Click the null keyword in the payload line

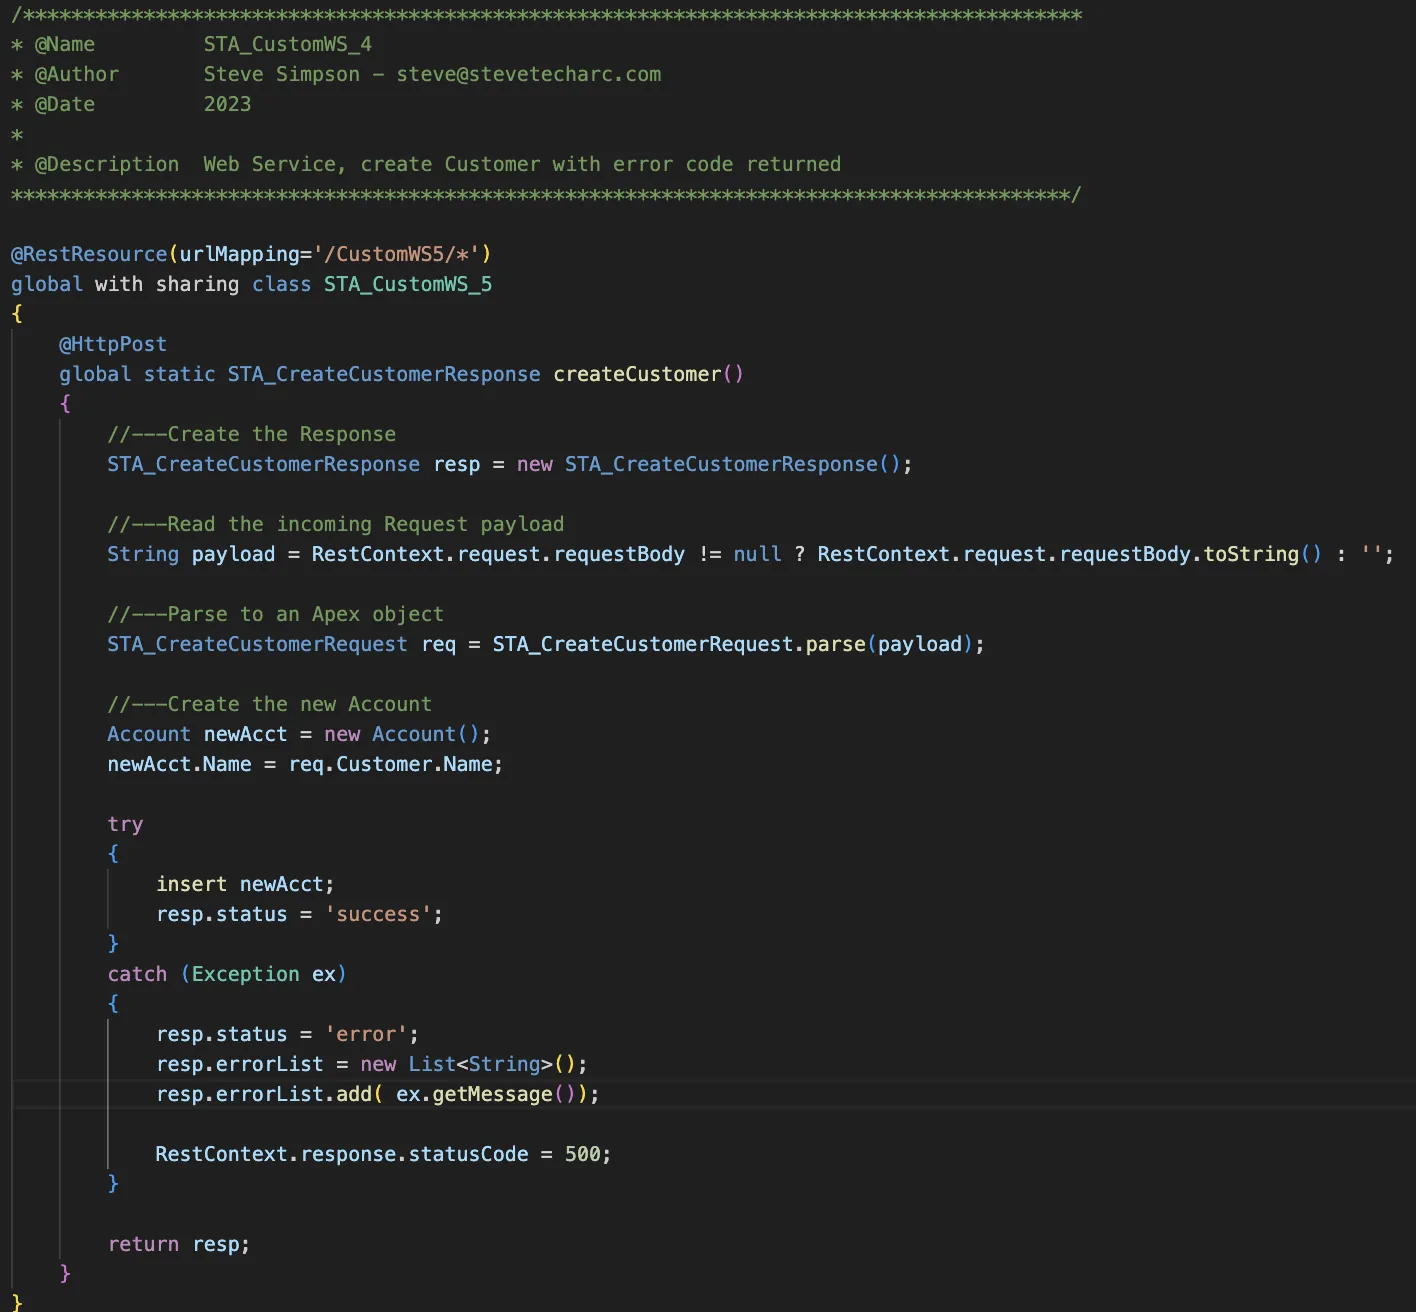click(x=758, y=554)
